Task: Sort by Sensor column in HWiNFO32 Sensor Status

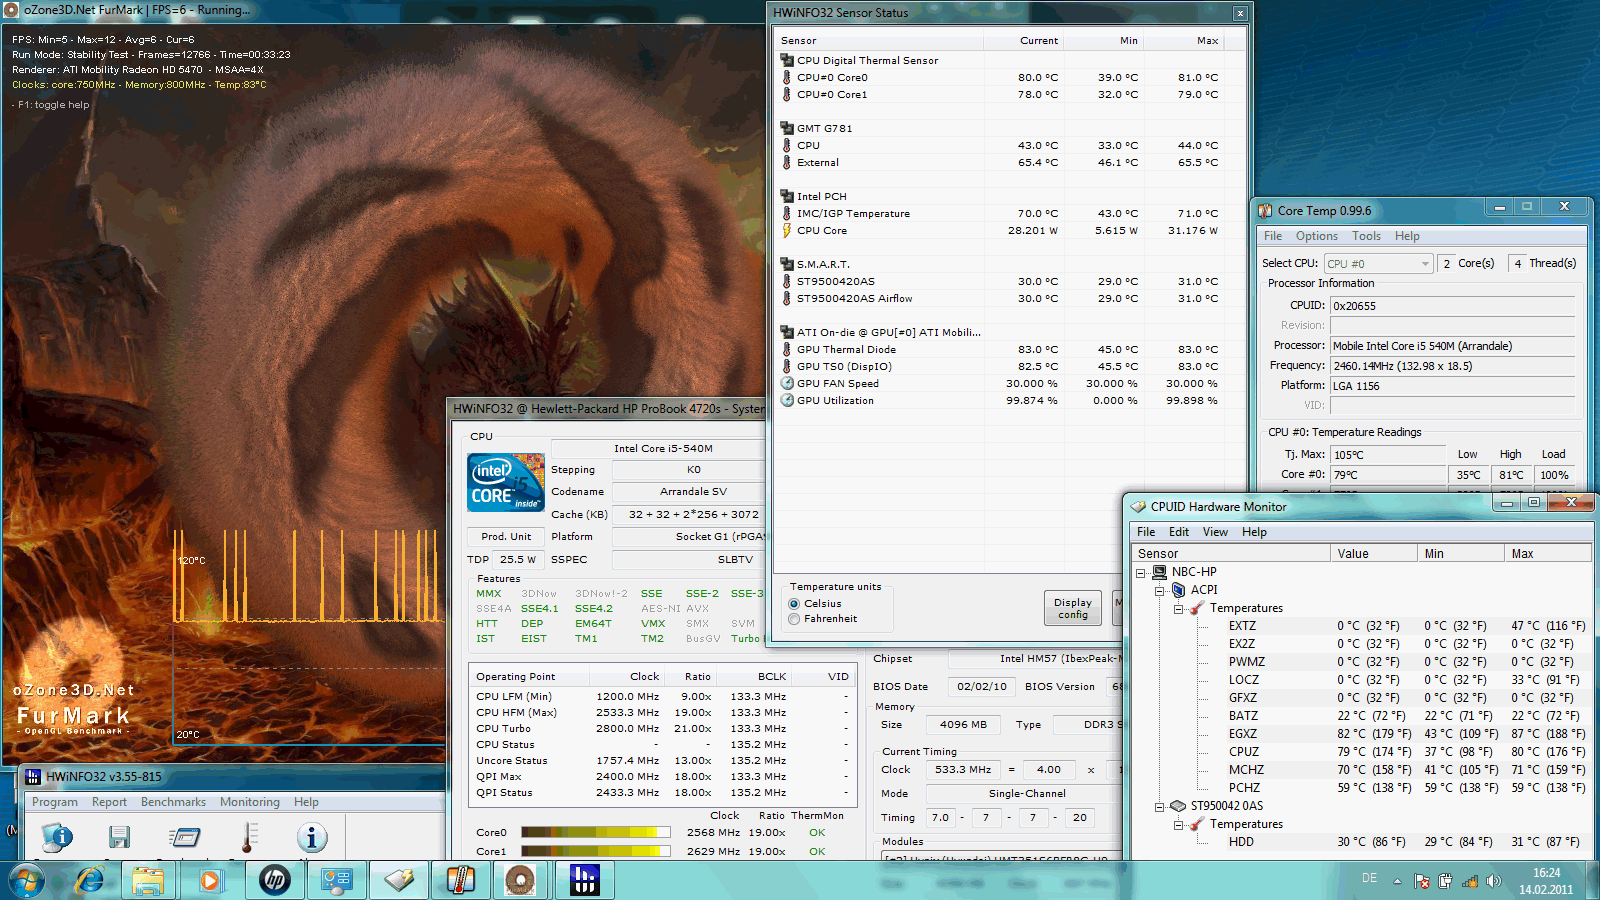Action: point(880,41)
